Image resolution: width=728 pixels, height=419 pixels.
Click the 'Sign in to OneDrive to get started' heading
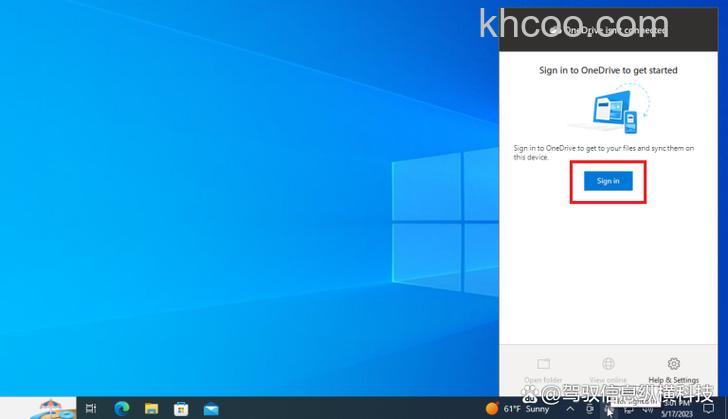coord(608,70)
